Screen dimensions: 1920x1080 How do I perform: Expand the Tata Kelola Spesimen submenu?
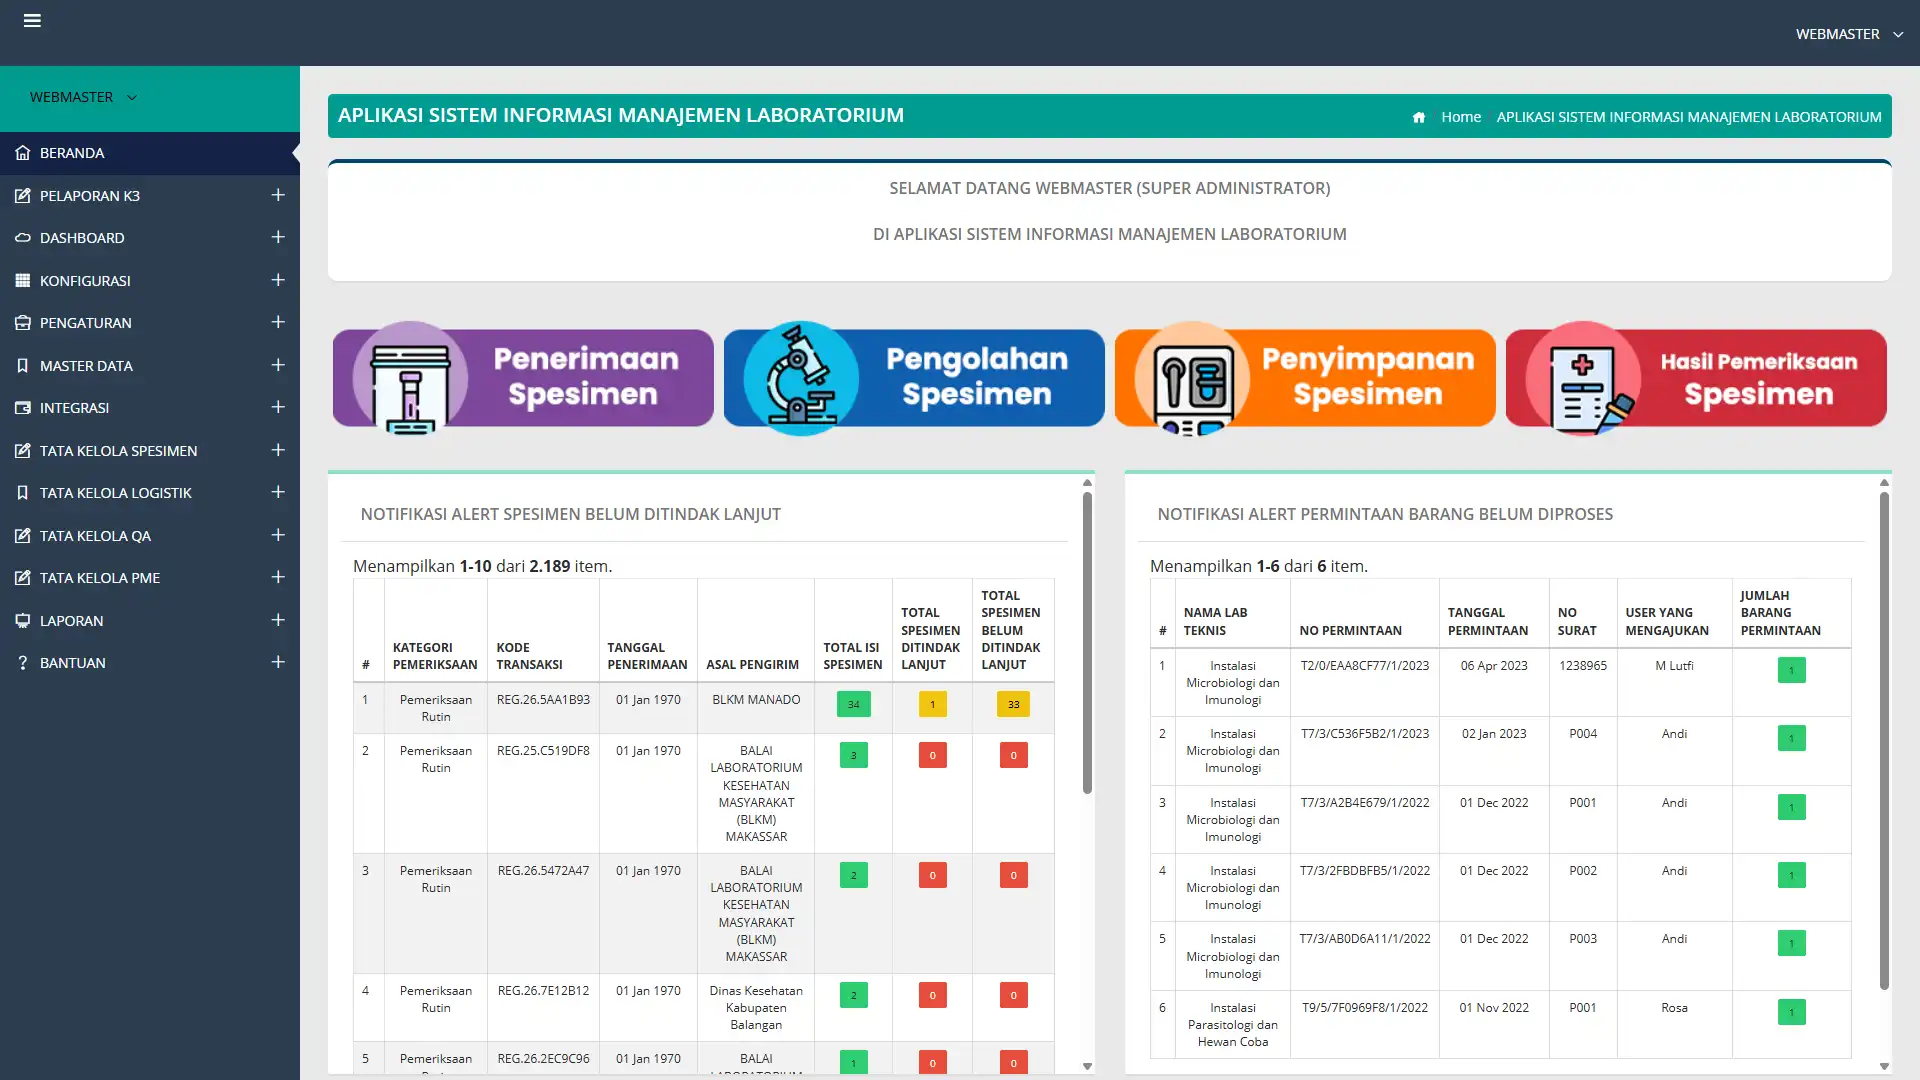point(278,450)
